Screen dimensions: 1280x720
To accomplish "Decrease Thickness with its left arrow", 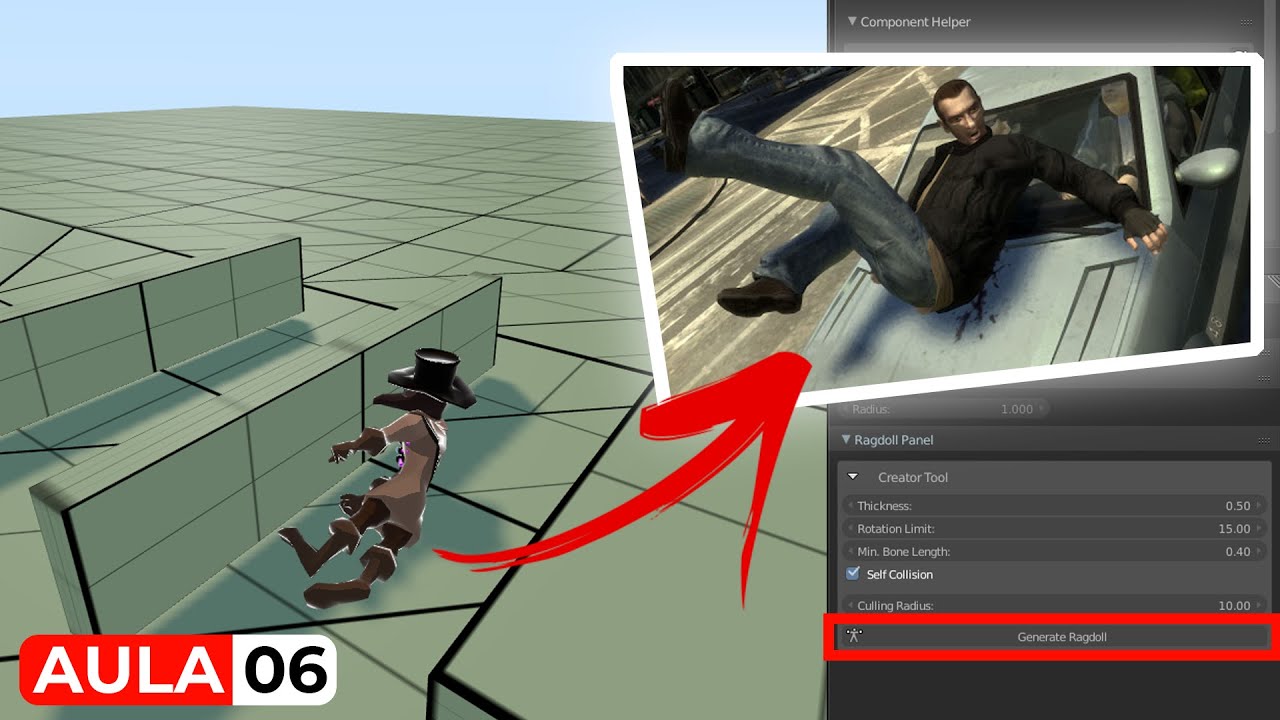I will tap(850, 506).
